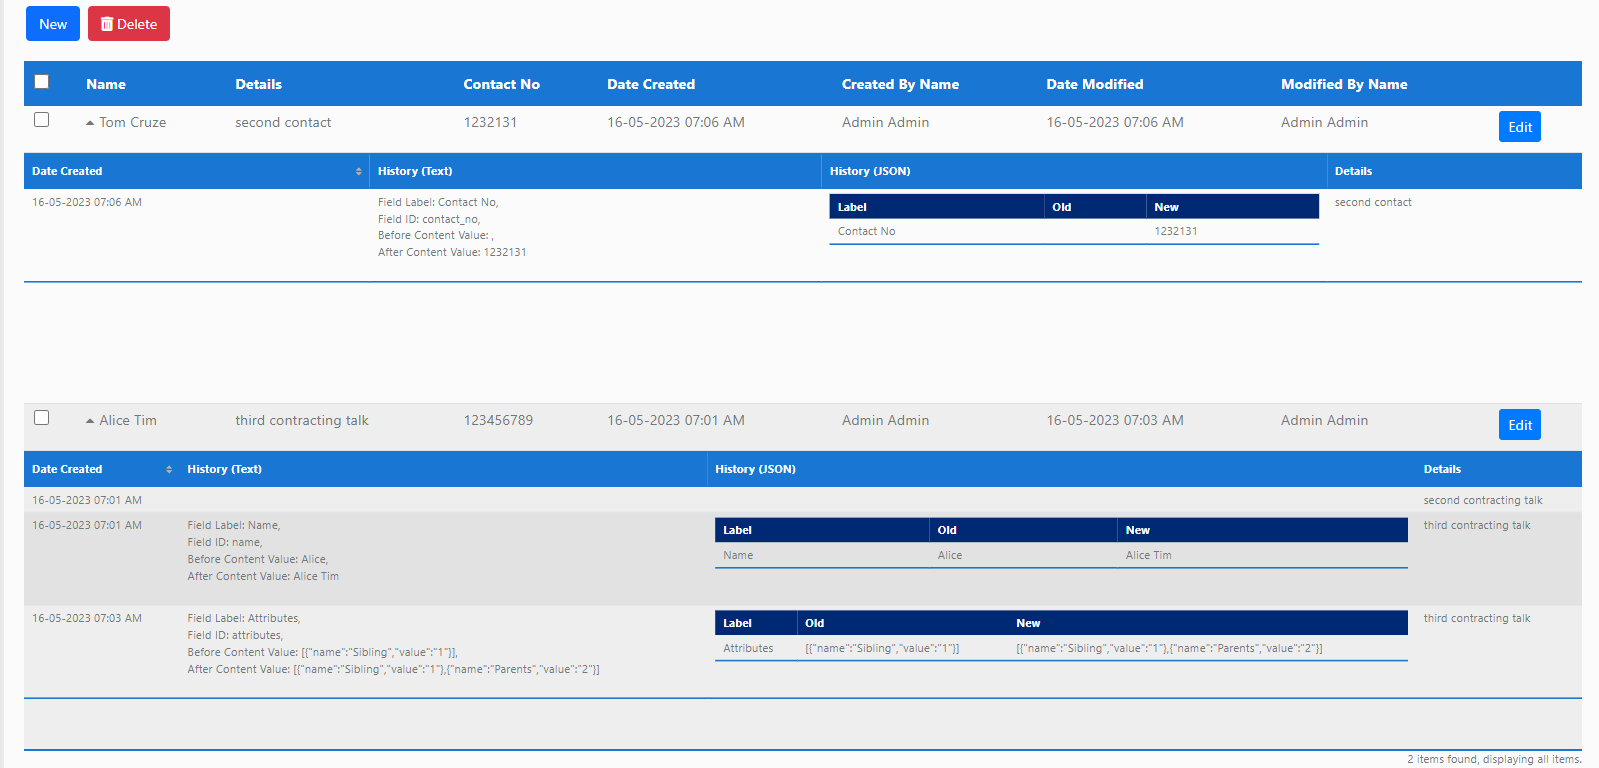Screen dimensions: 1599x768
Task: Edit the Alice Tim contact
Action: click(1519, 425)
